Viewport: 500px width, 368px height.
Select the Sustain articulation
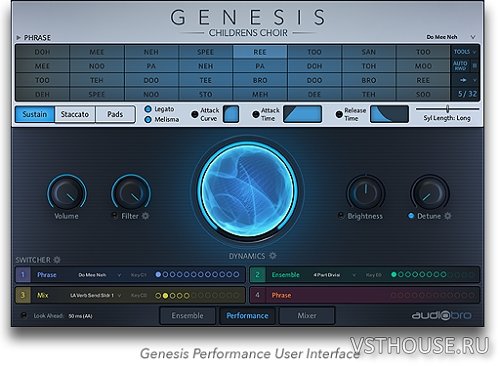point(35,114)
